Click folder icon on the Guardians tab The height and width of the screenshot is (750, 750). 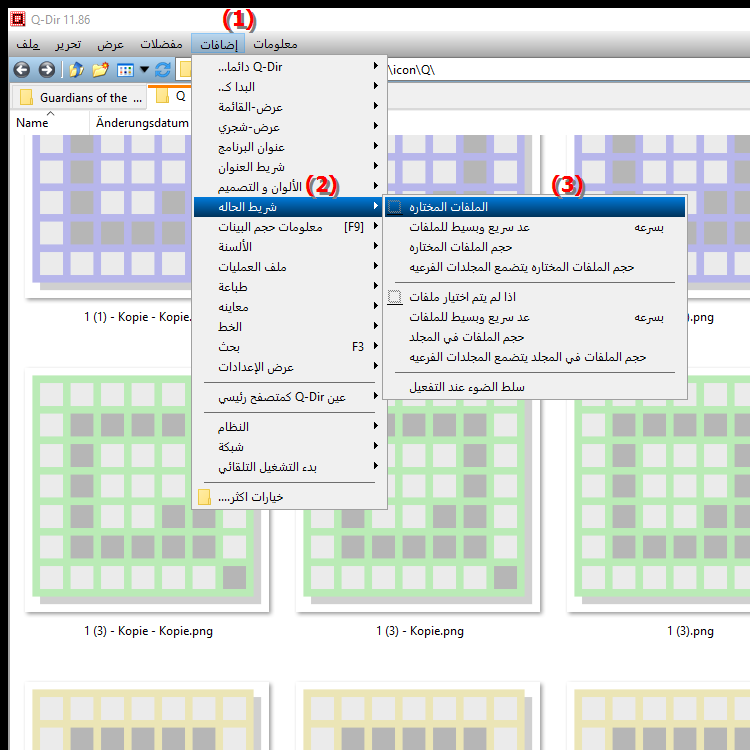tap(26, 98)
